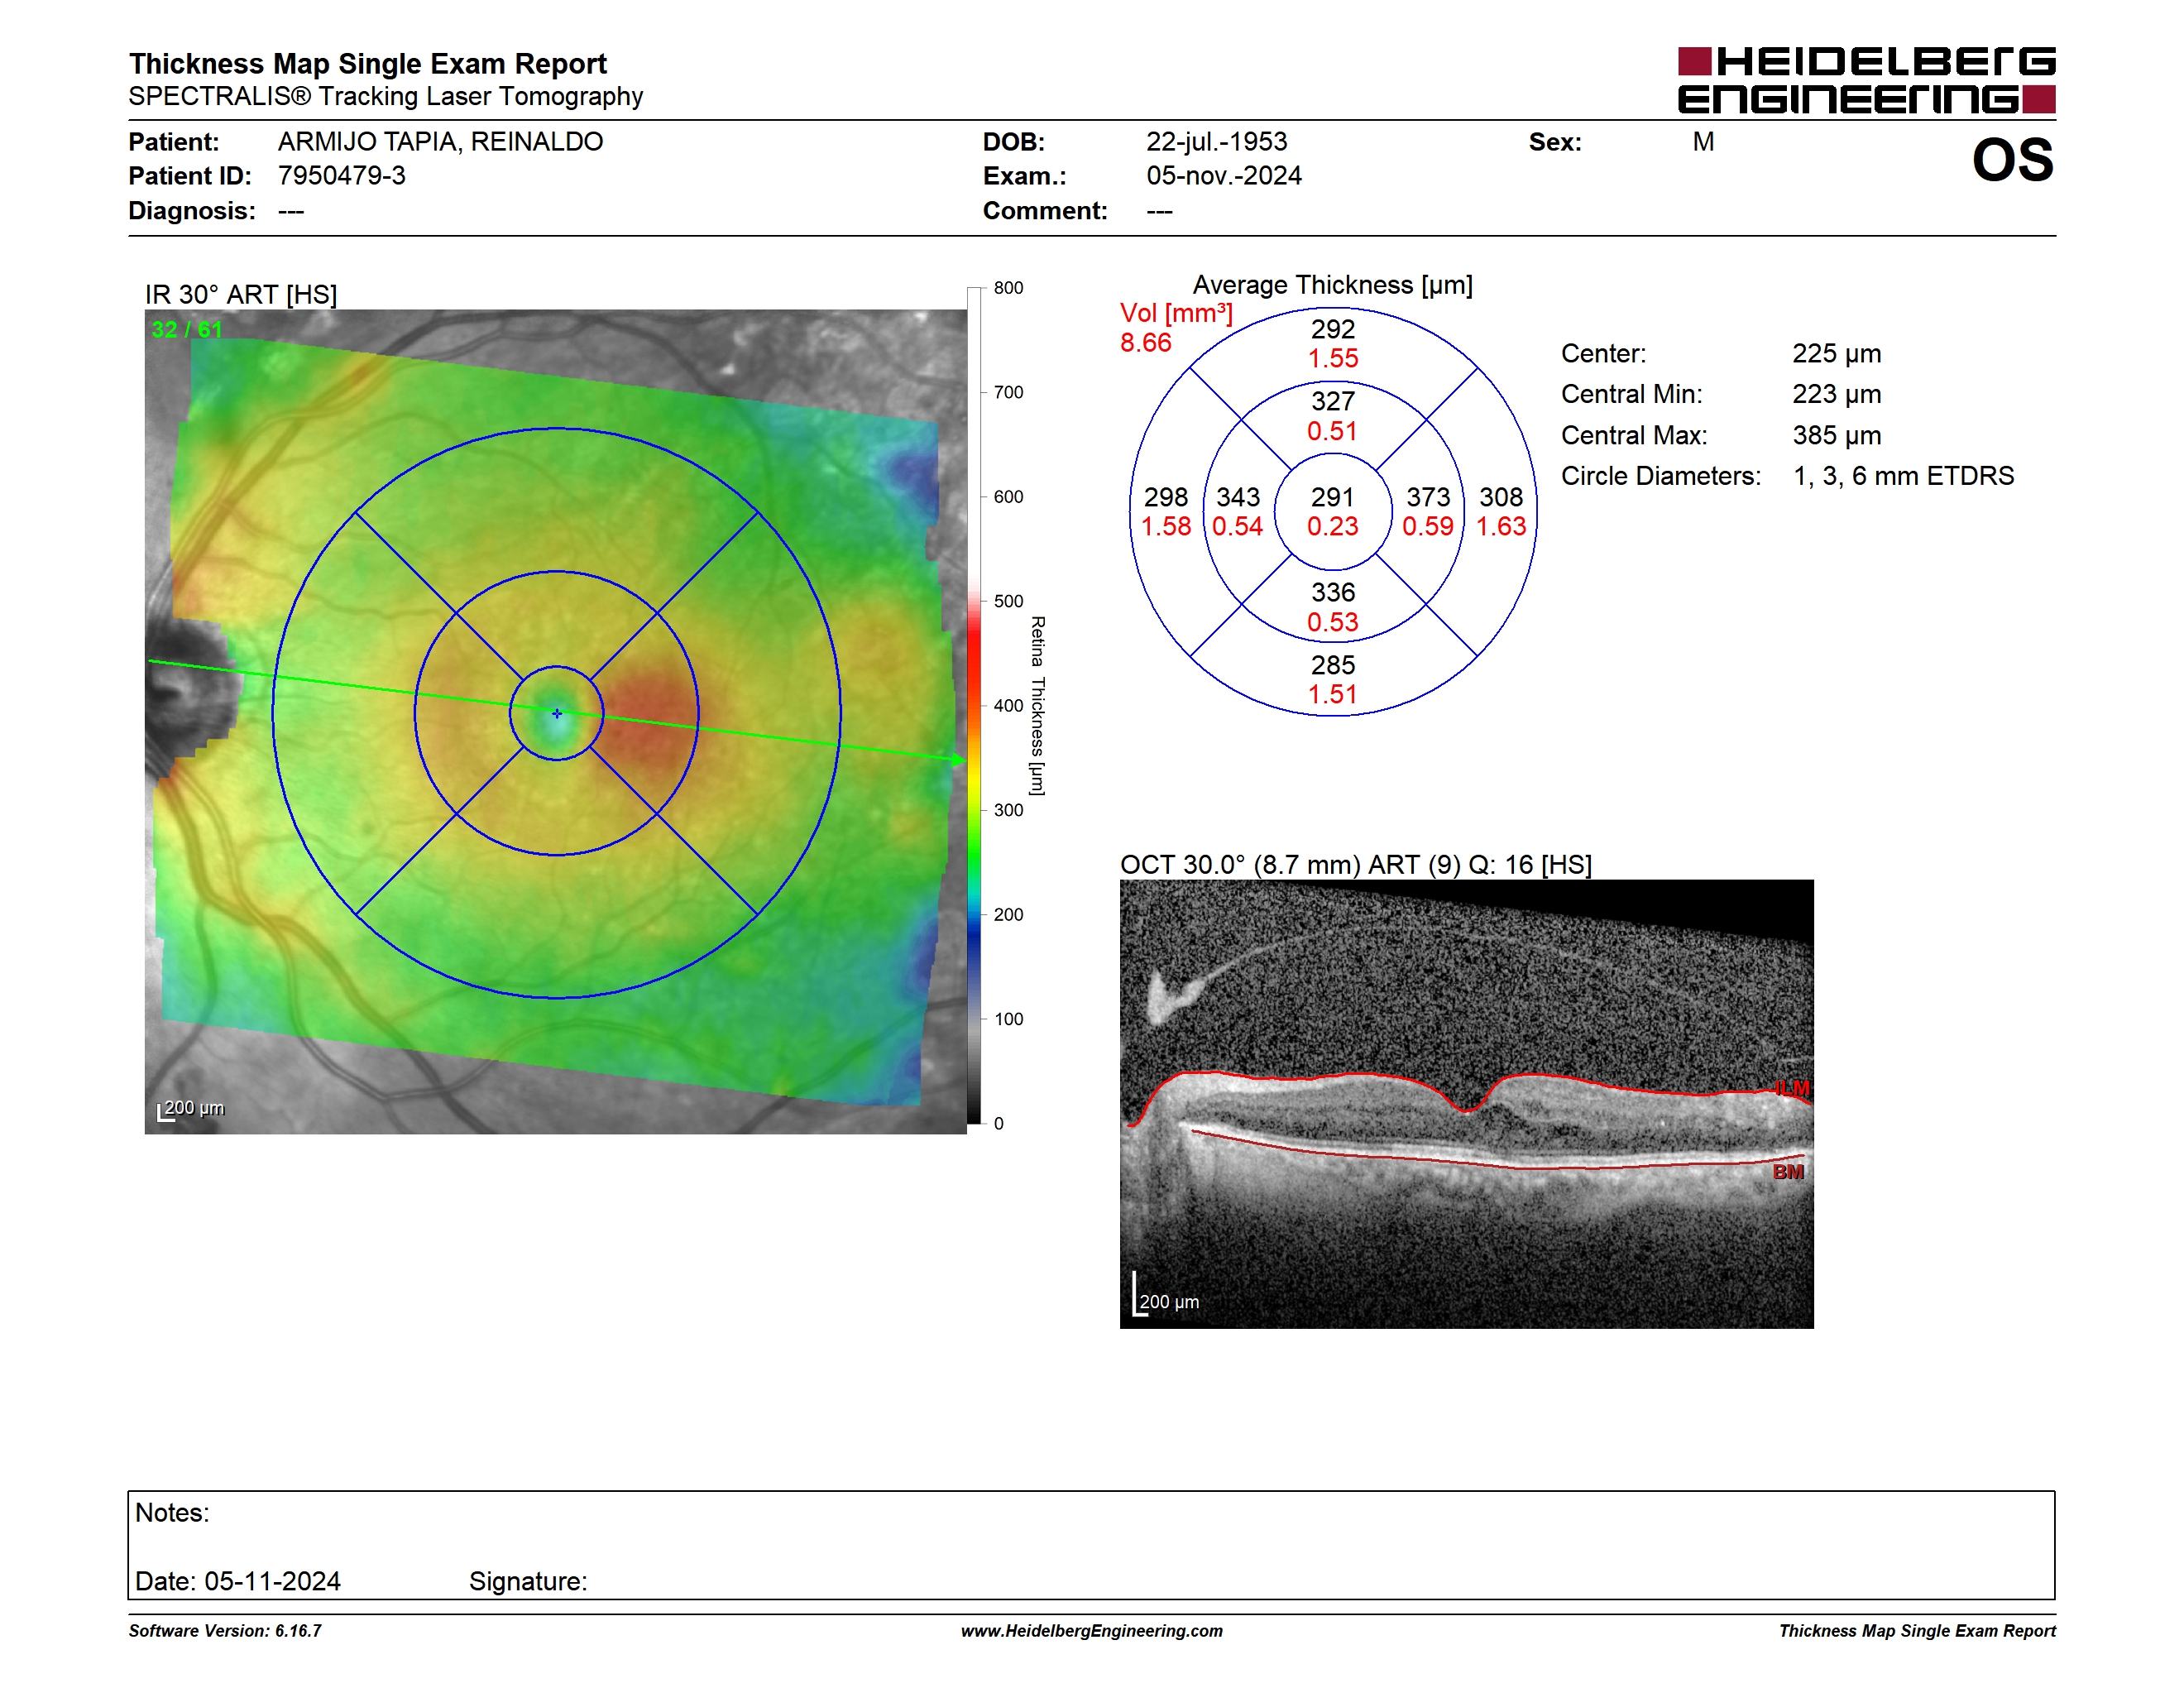Viewport: 2184px width, 1688px height.
Task: Click ETDRS inner superior value 327
Action: click(x=1332, y=401)
